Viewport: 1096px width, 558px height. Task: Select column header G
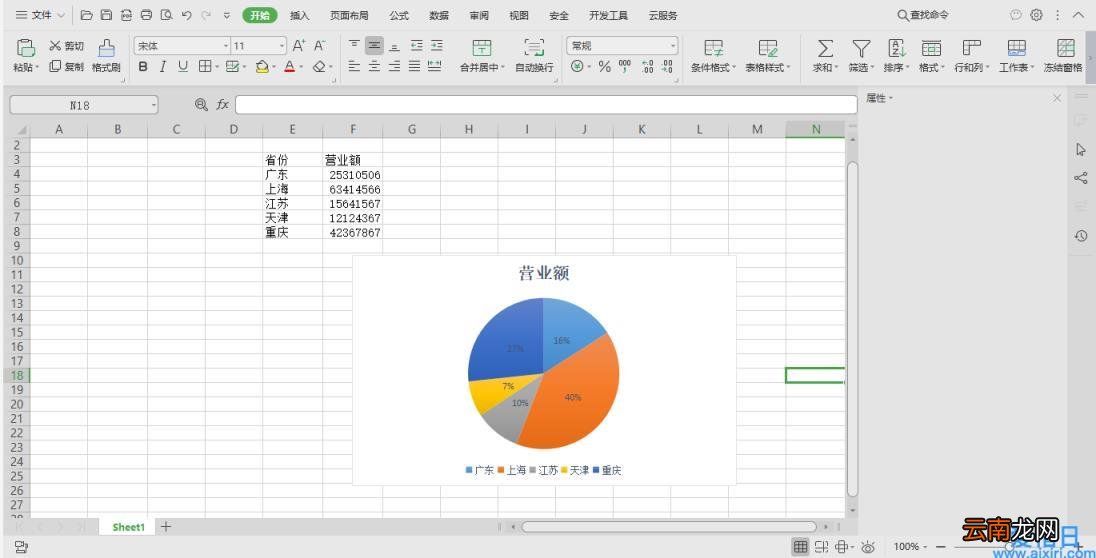click(412, 129)
